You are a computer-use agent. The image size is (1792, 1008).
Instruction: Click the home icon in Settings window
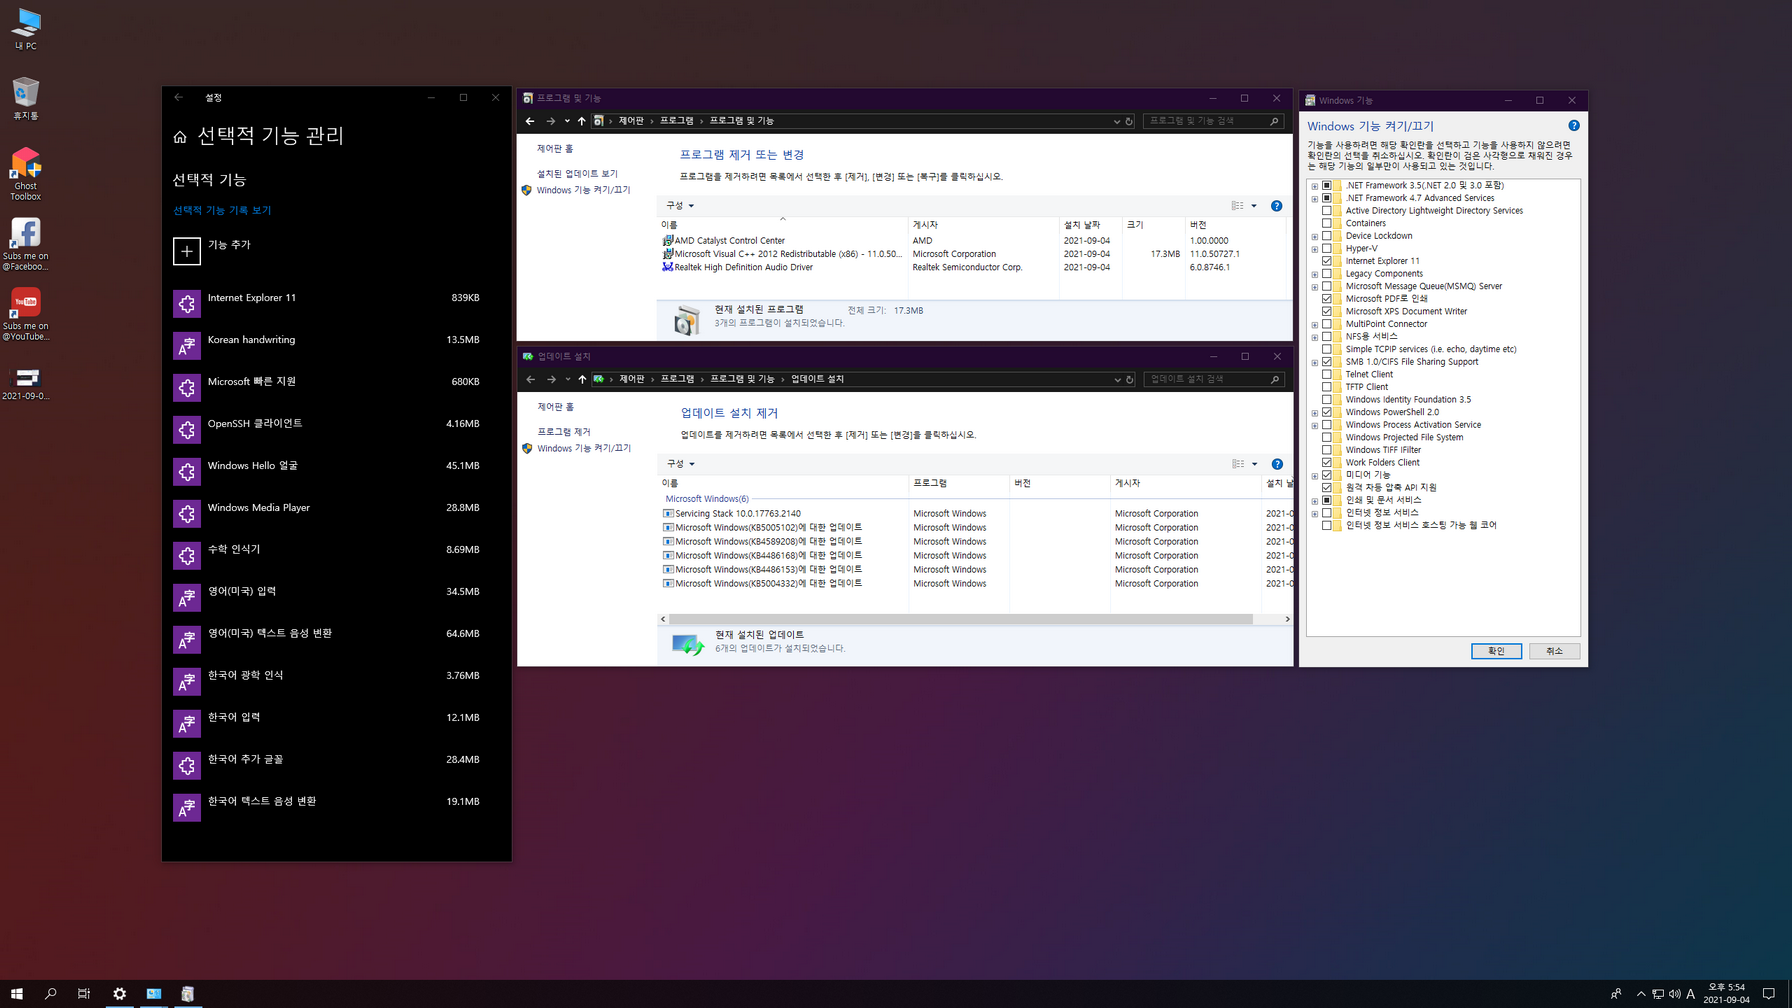180,137
